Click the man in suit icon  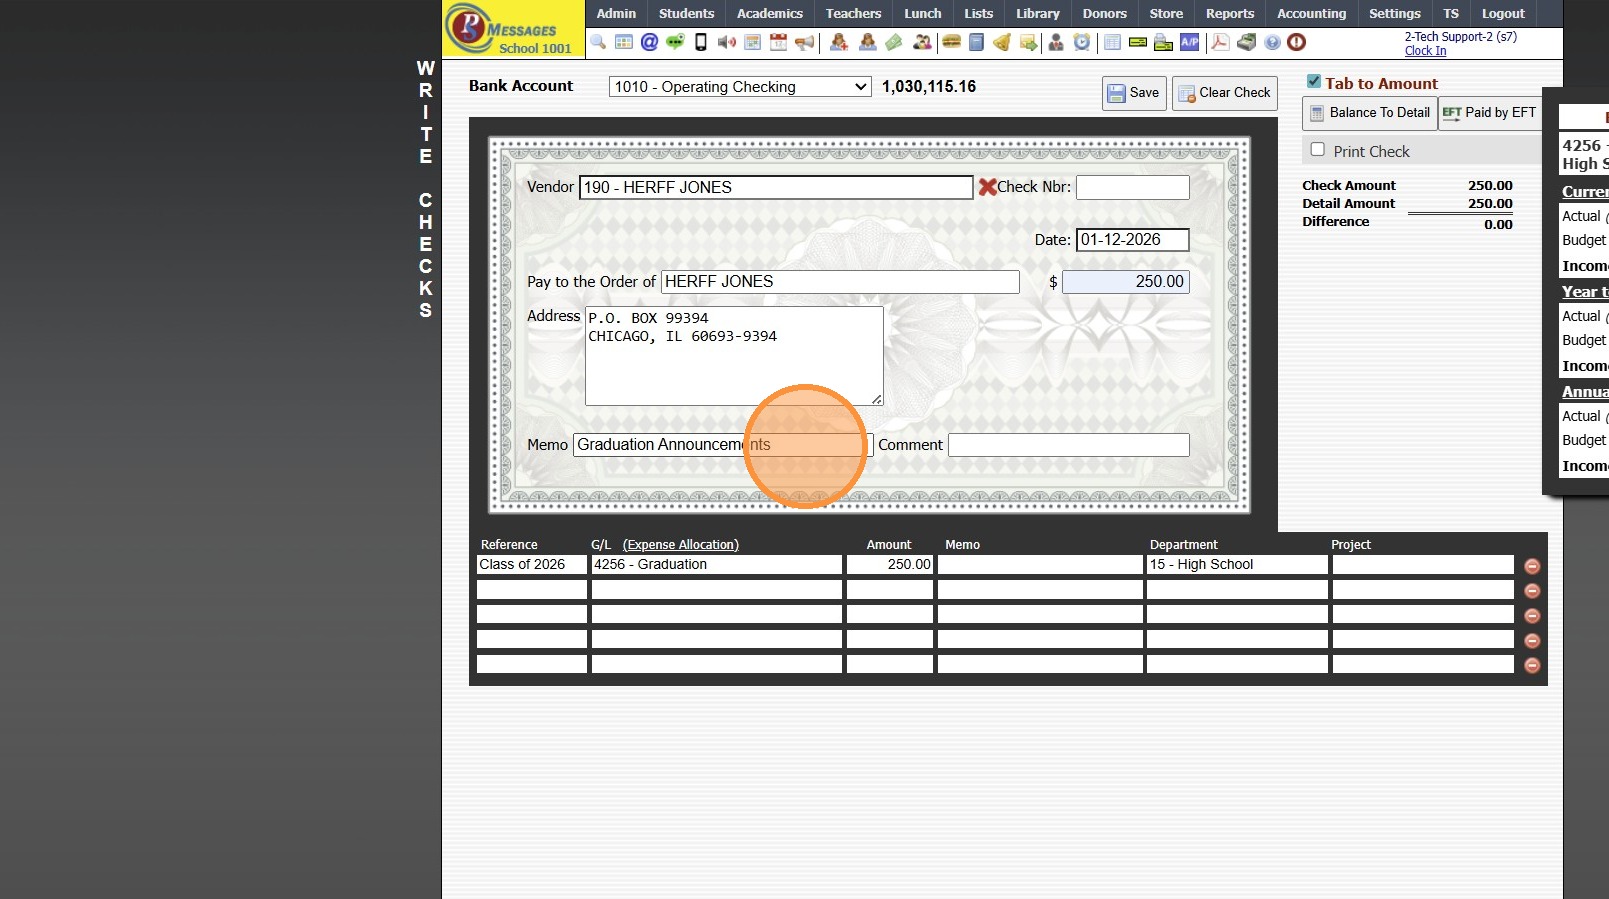click(x=1056, y=42)
